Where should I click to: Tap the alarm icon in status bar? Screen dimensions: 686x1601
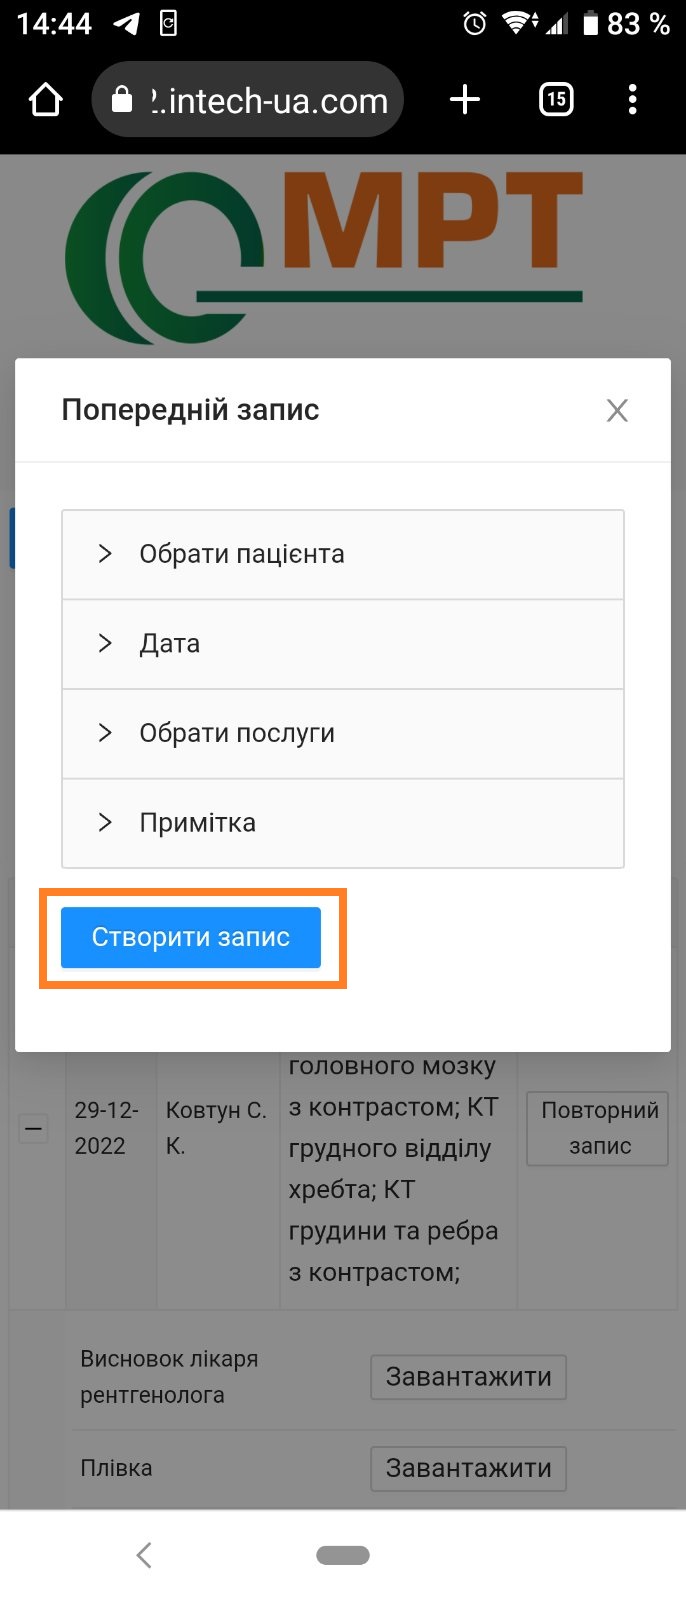475,23
